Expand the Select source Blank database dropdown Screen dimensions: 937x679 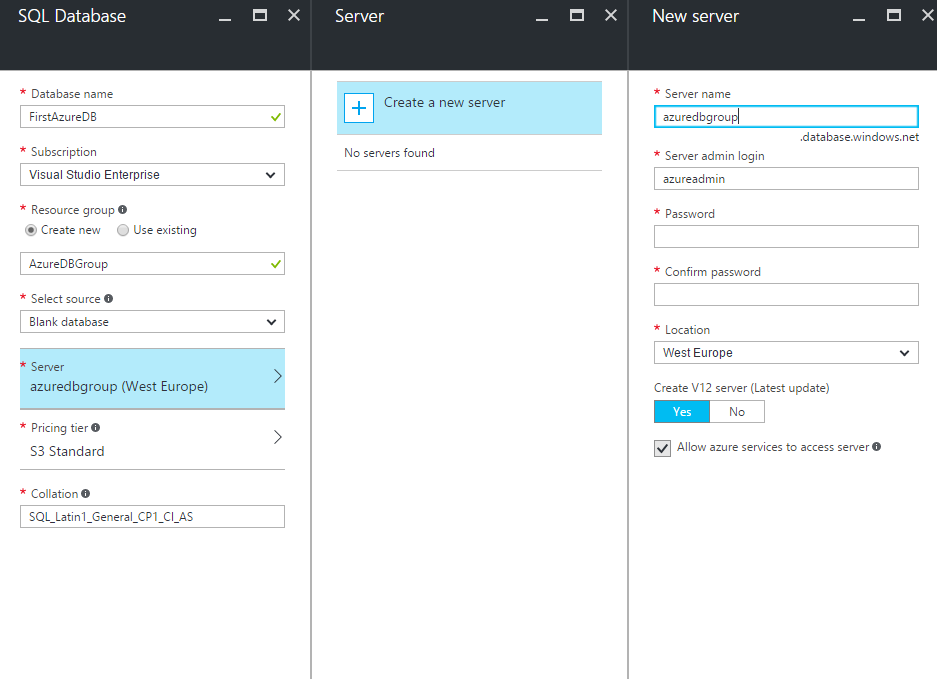(x=152, y=322)
